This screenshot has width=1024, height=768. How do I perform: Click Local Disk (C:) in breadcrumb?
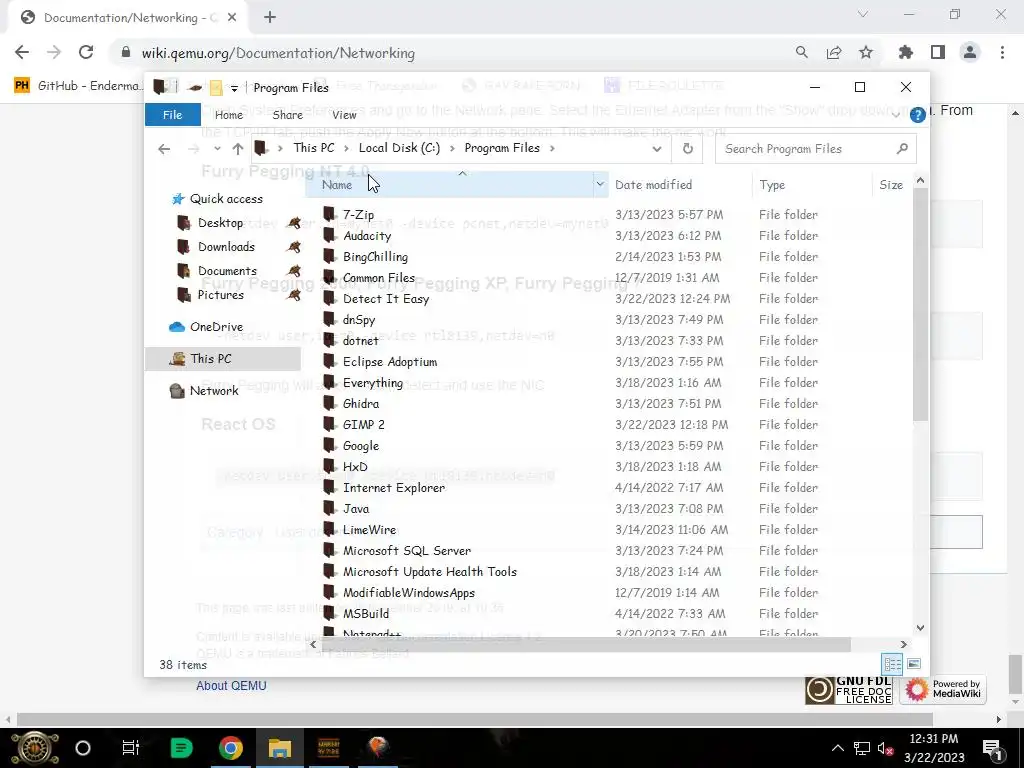point(399,148)
